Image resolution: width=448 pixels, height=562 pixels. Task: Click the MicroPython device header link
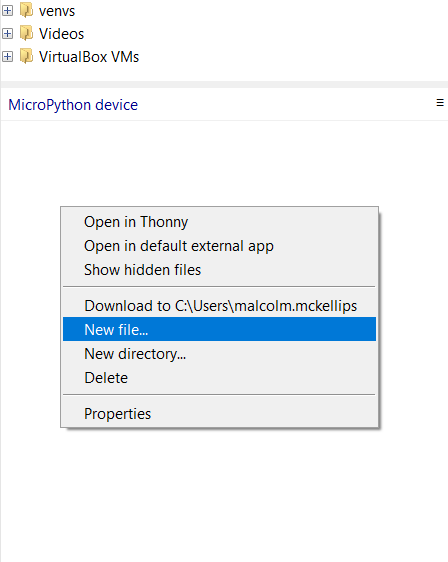(x=73, y=105)
